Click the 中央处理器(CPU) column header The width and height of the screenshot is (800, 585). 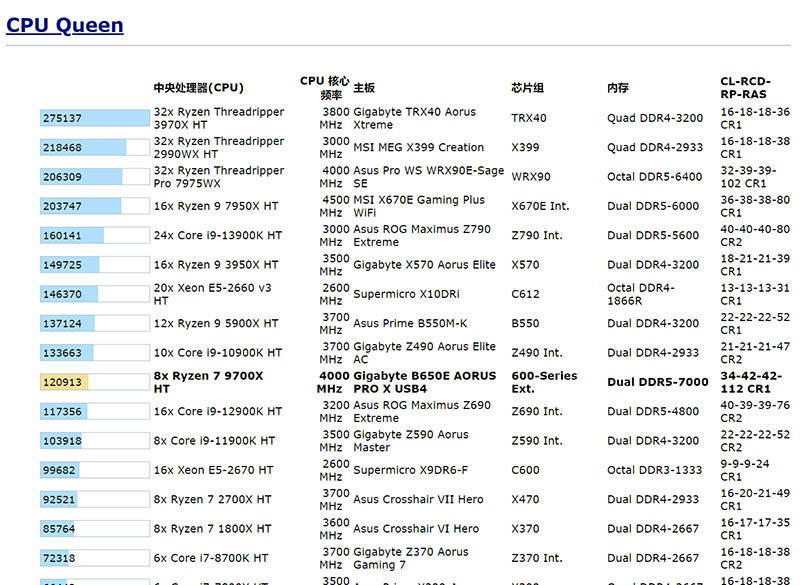(198, 88)
